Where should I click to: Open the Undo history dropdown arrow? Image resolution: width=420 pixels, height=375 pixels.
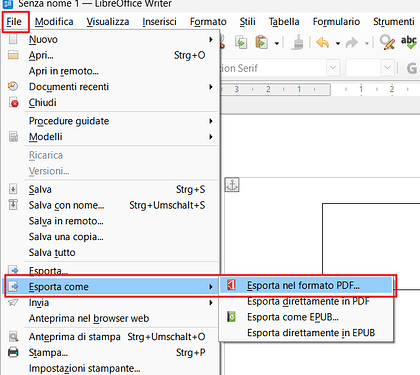[338, 43]
